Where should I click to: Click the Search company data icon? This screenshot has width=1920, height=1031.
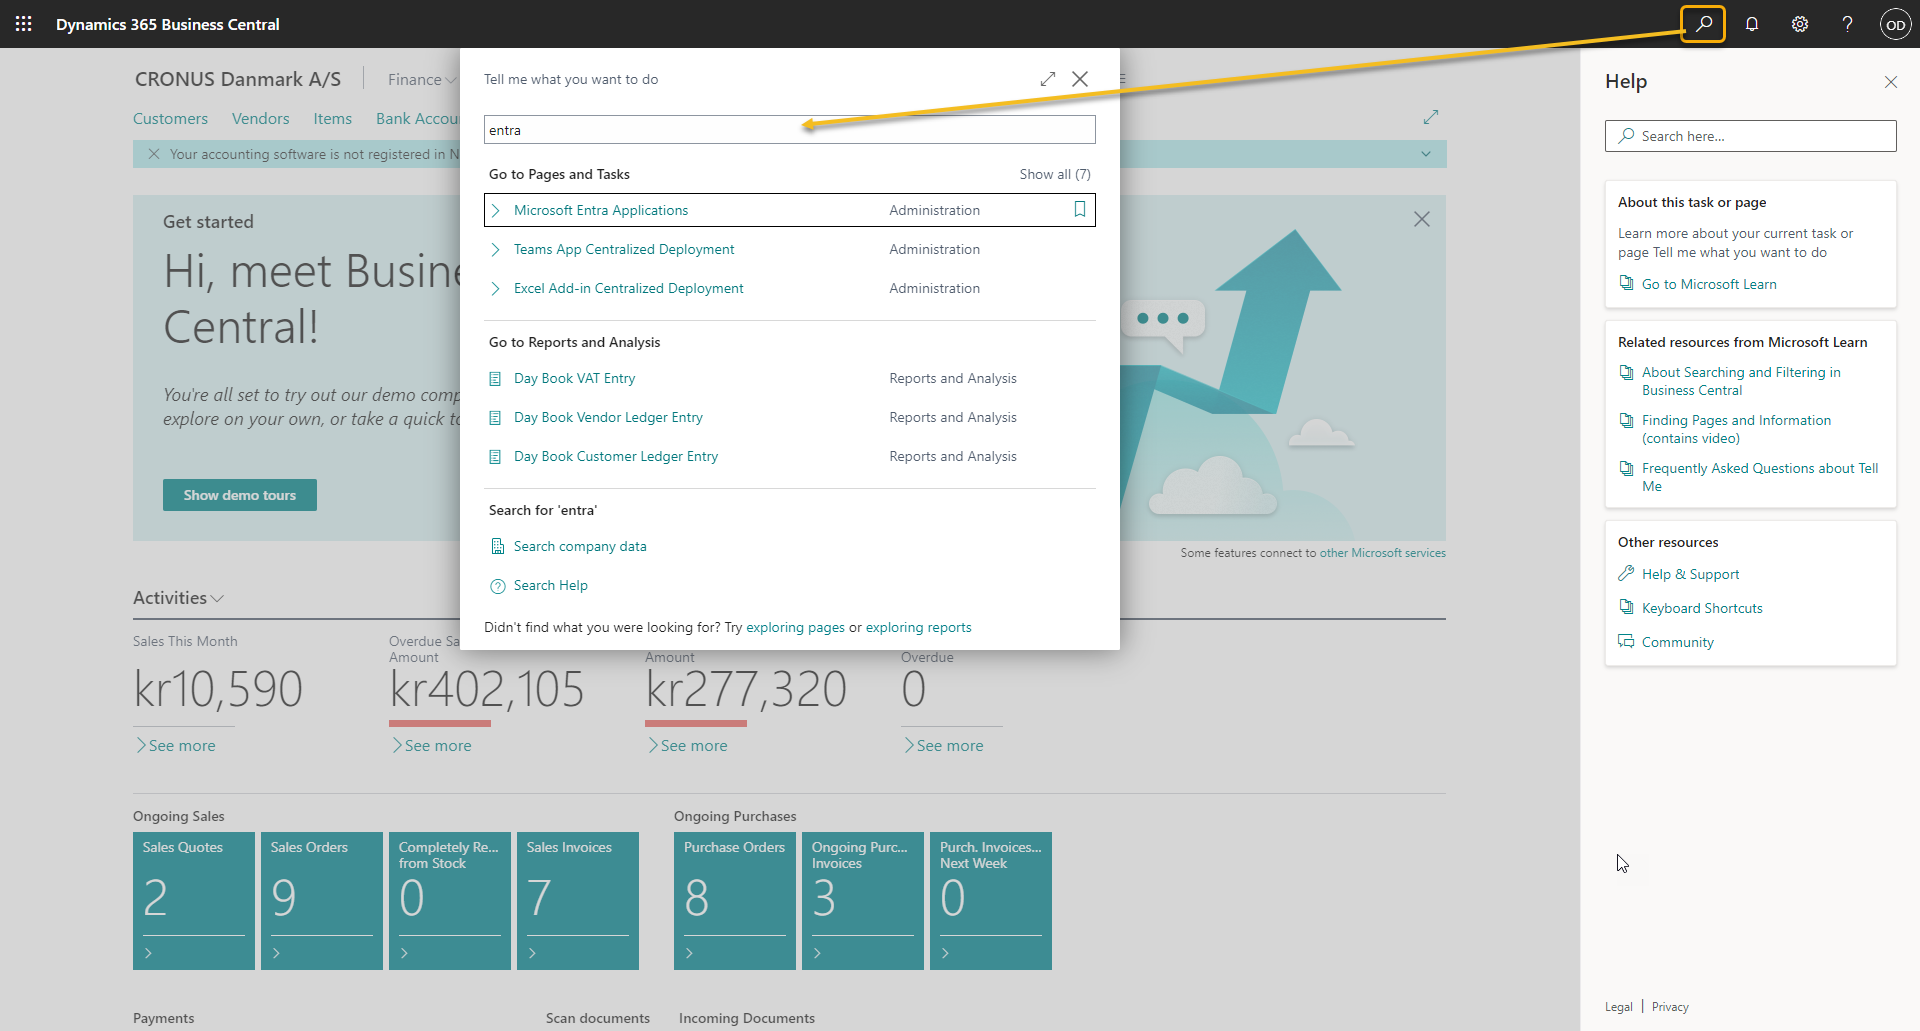[x=497, y=546]
